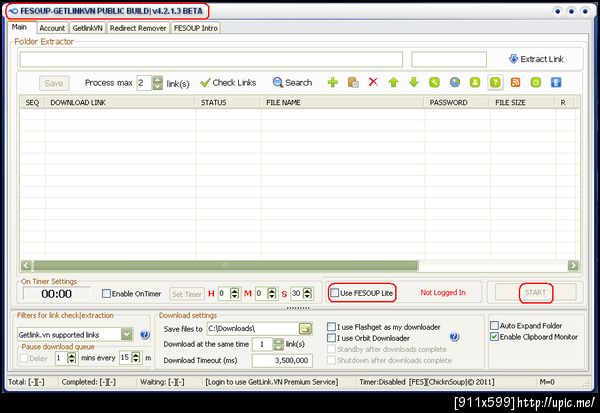Click the DOWNLOAD LINK column header
Image resolution: width=600 pixels, height=413 pixels.
pyautogui.click(x=120, y=103)
